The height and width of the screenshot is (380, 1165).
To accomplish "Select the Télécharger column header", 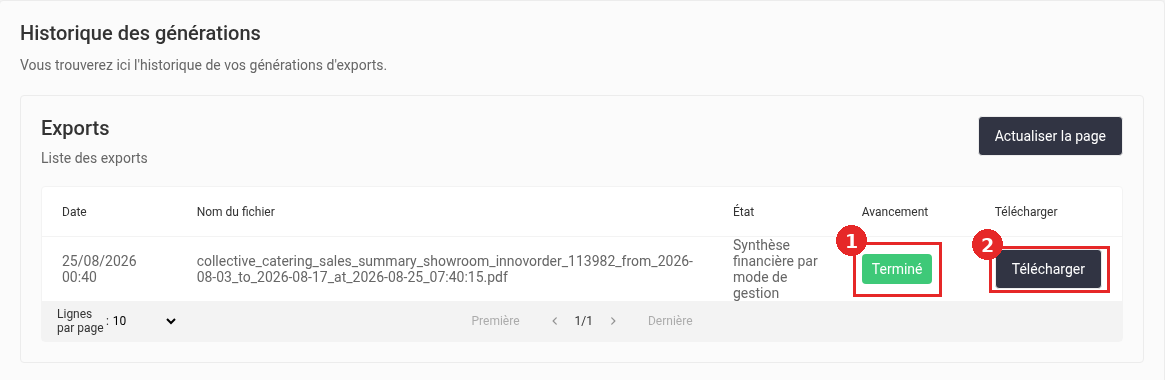I will pyautogui.click(x=1026, y=212).
